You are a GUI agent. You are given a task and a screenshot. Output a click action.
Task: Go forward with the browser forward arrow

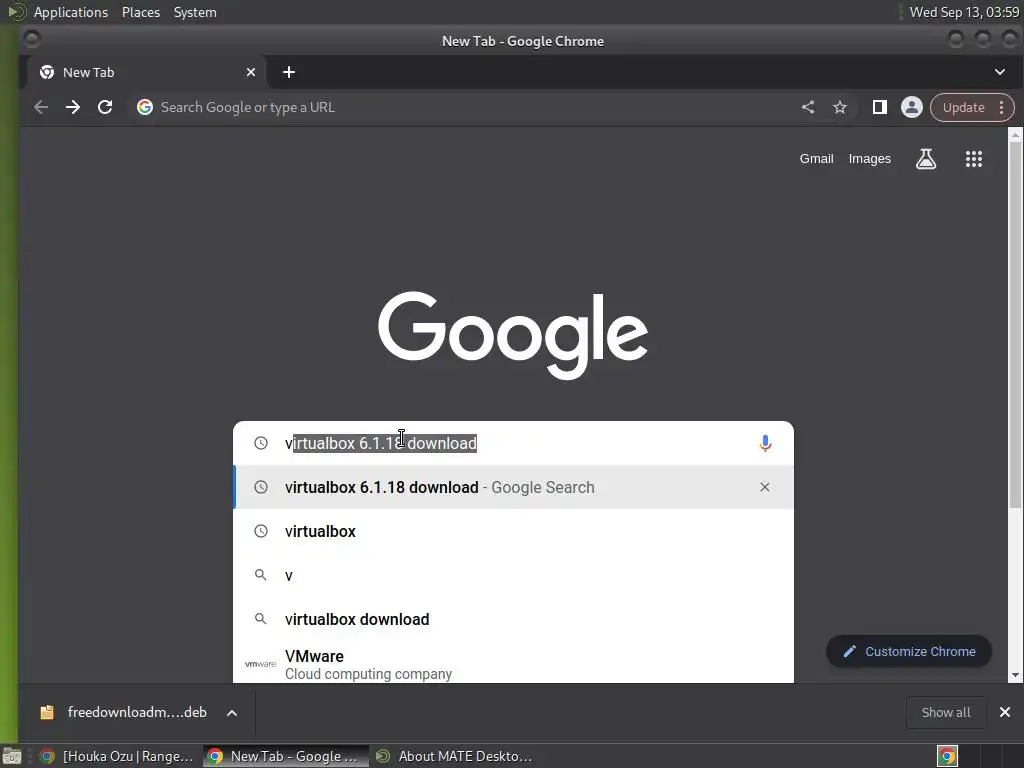pos(72,107)
